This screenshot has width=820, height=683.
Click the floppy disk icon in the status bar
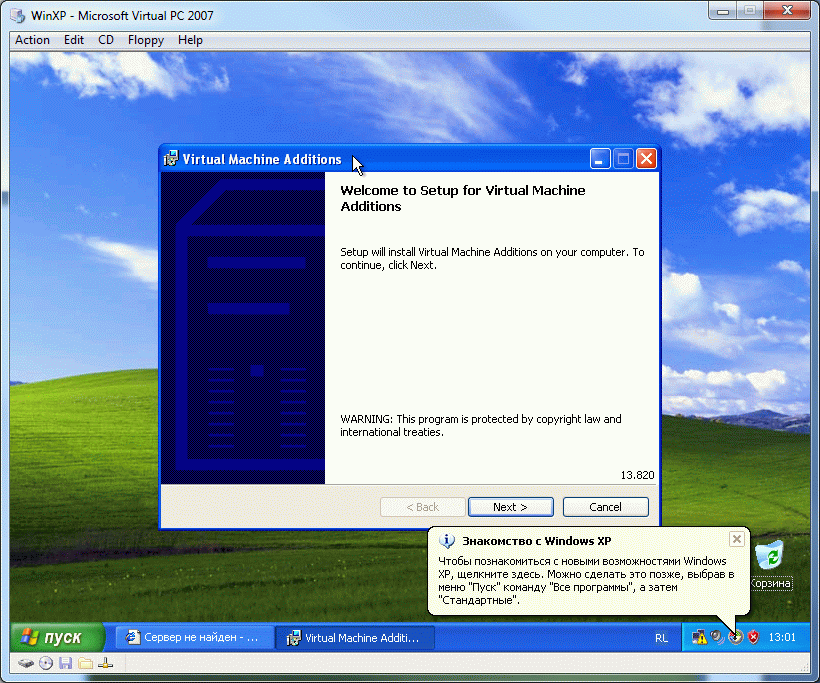(x=63, y=663)
